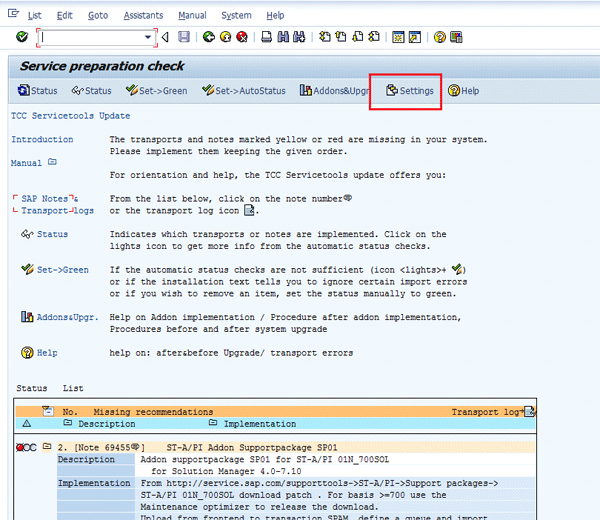Click the yellow Help question mark icon
The width and height of the screenshot is (600, 520).
pyautogui.click(x=440, y=37)
